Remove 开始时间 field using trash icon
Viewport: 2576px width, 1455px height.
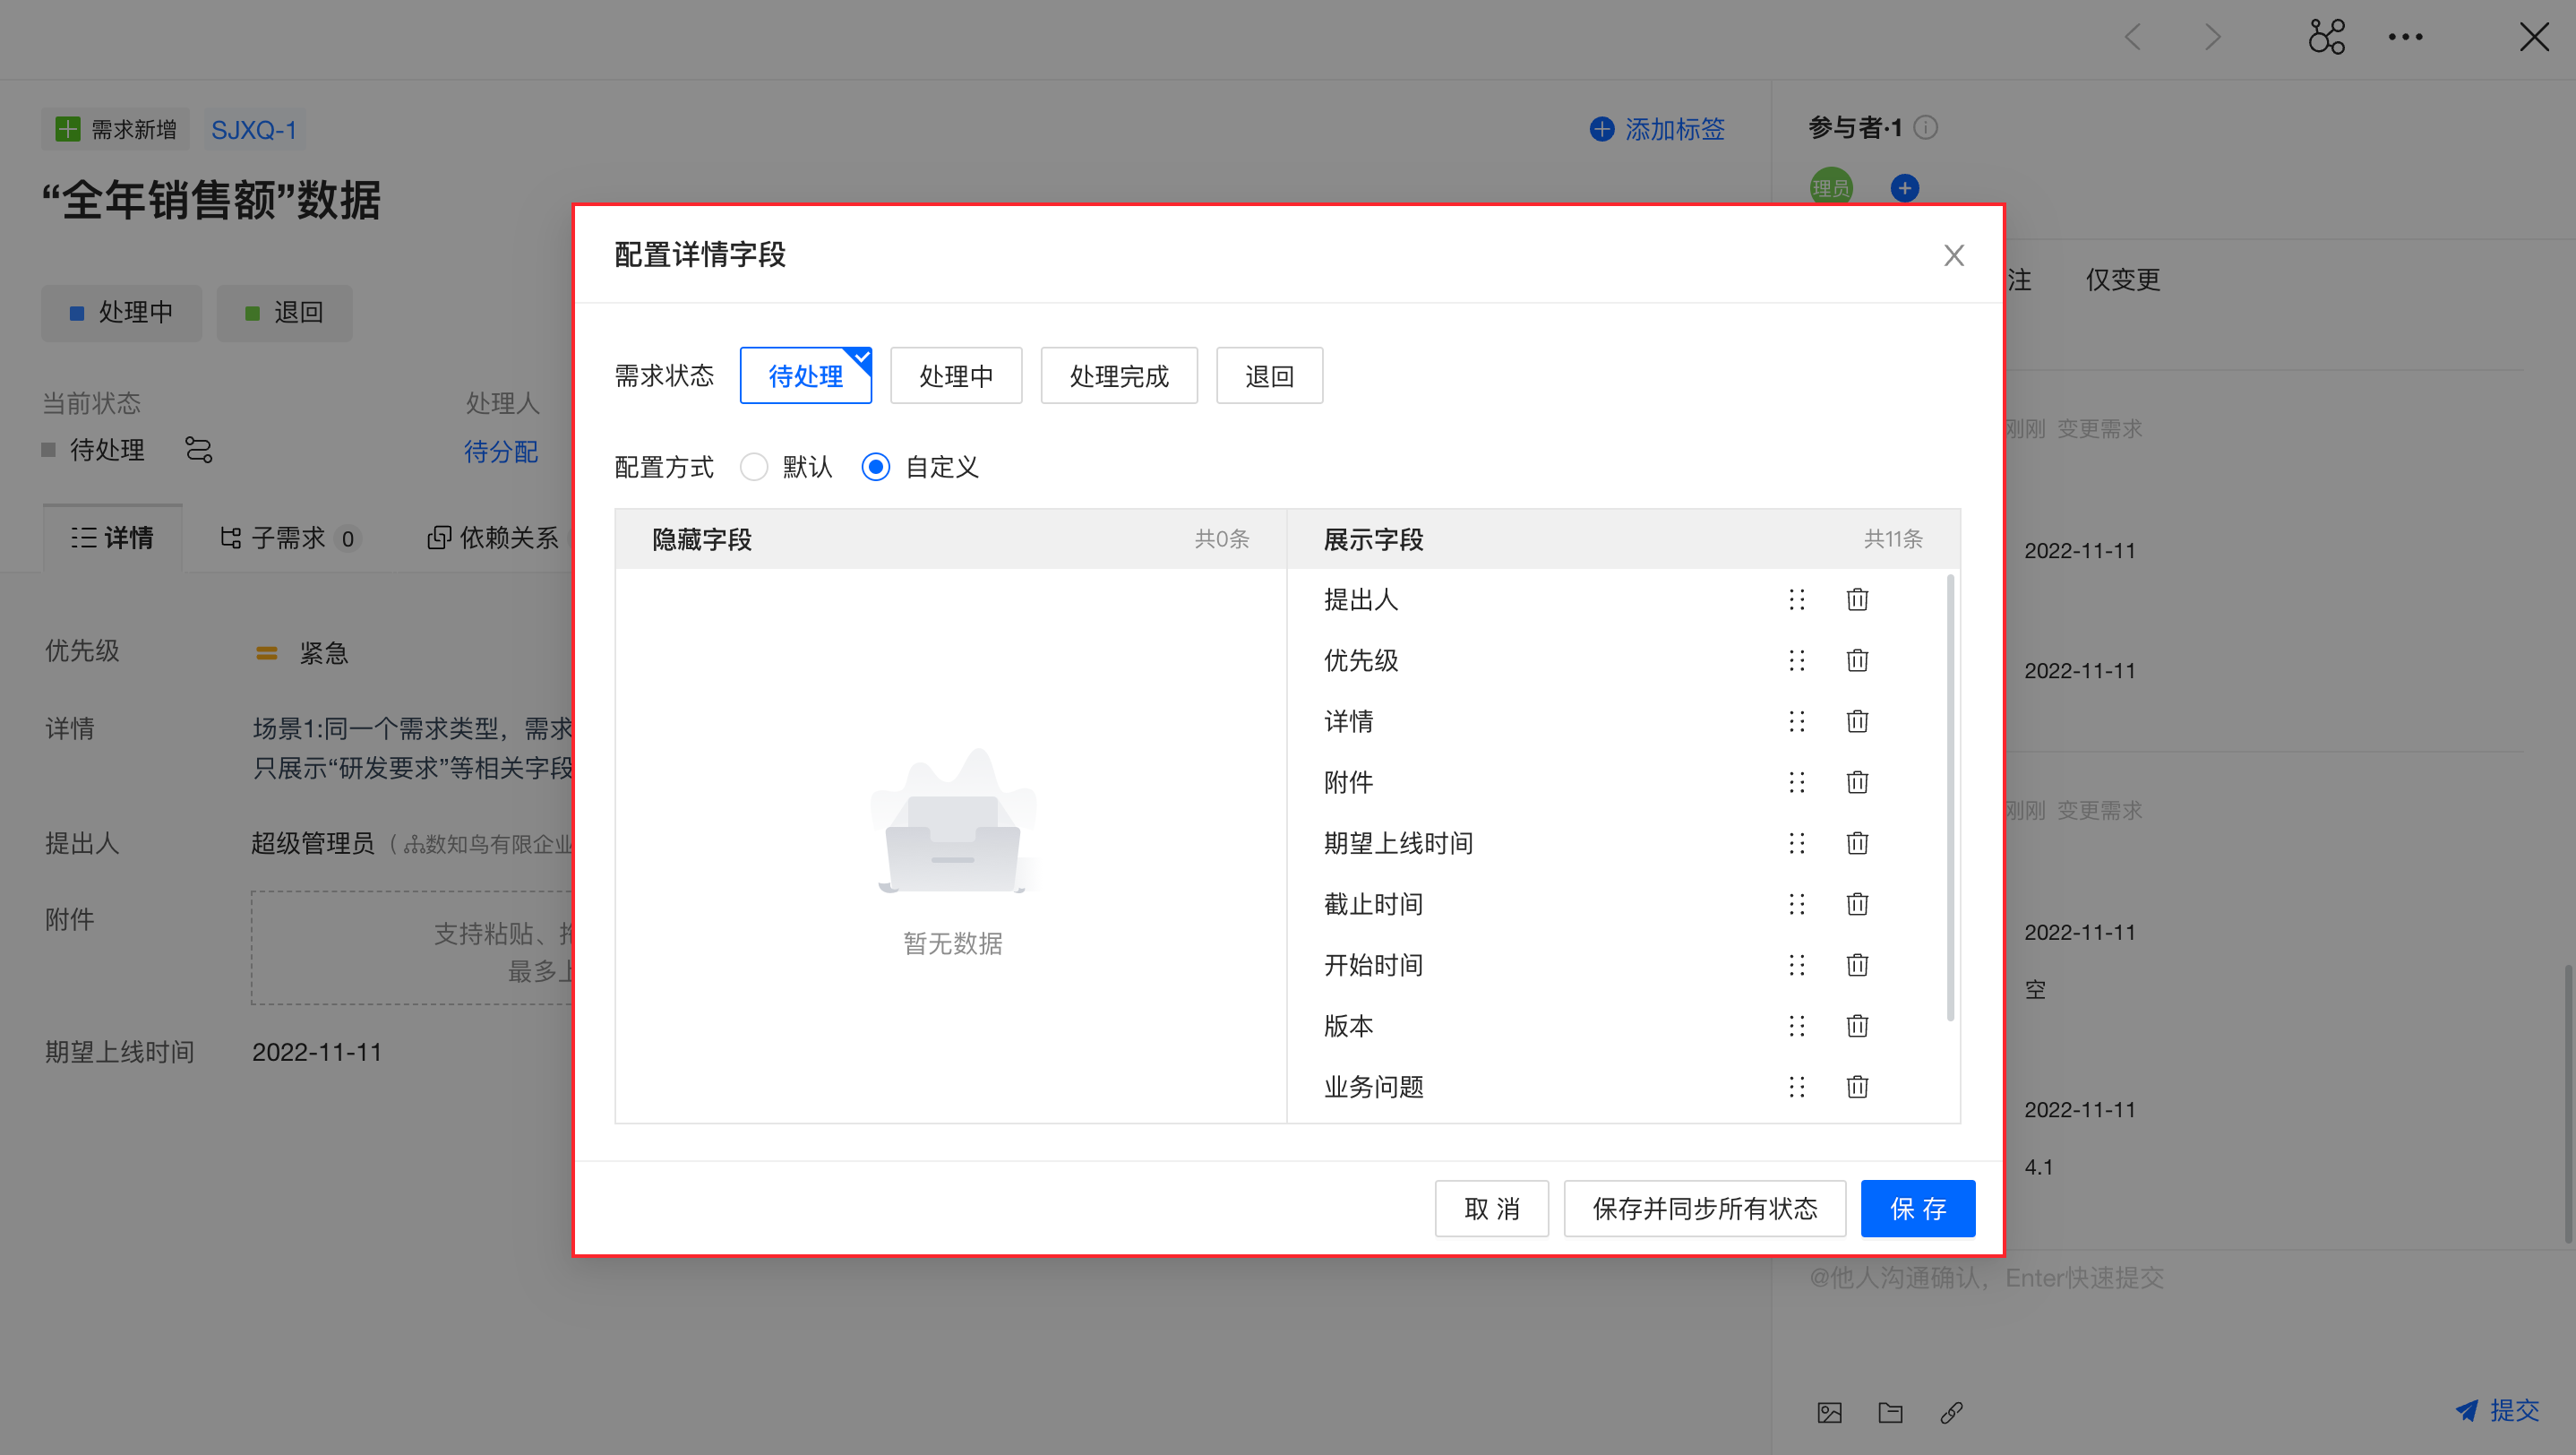(1857, 965)
